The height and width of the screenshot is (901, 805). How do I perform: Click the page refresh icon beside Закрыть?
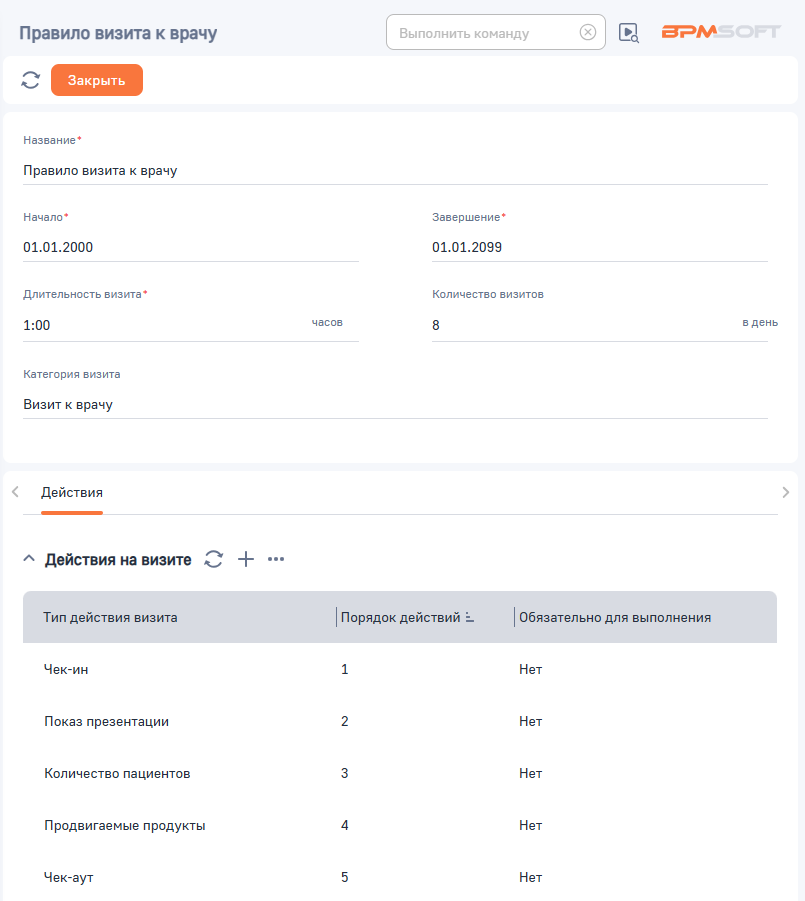pyautogui.click(x=30, y=80)
